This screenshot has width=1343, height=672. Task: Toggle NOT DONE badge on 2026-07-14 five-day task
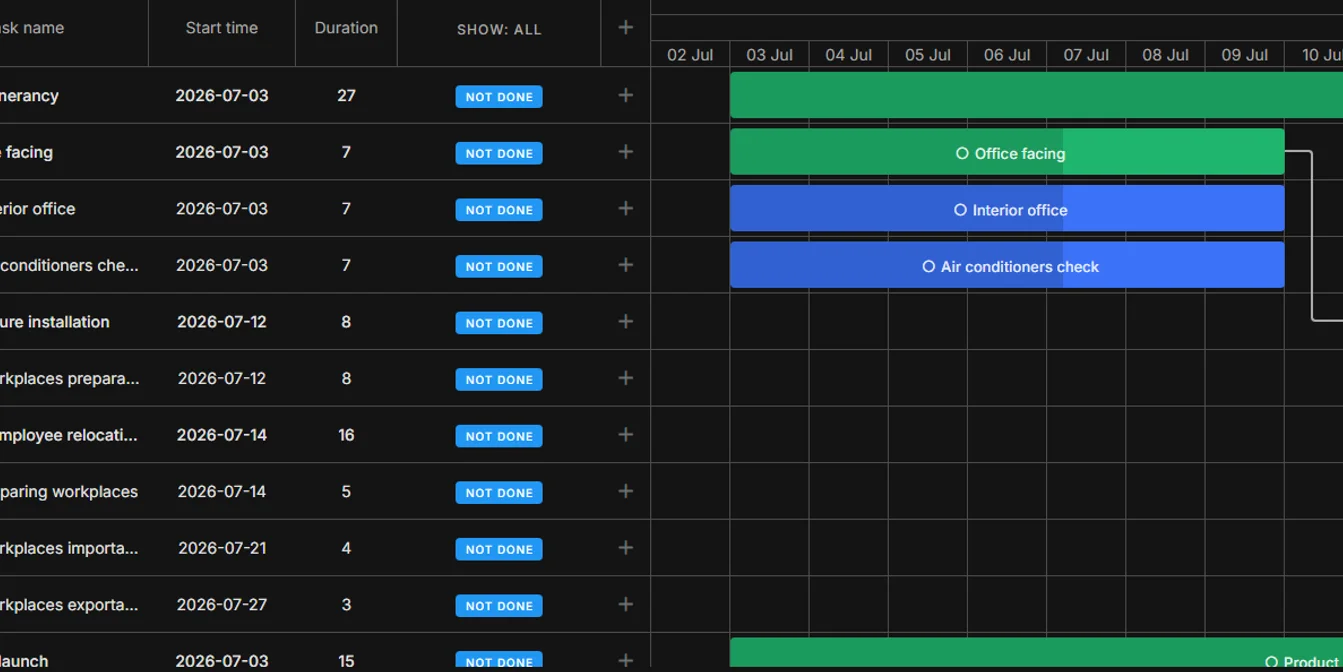point(499,492)
